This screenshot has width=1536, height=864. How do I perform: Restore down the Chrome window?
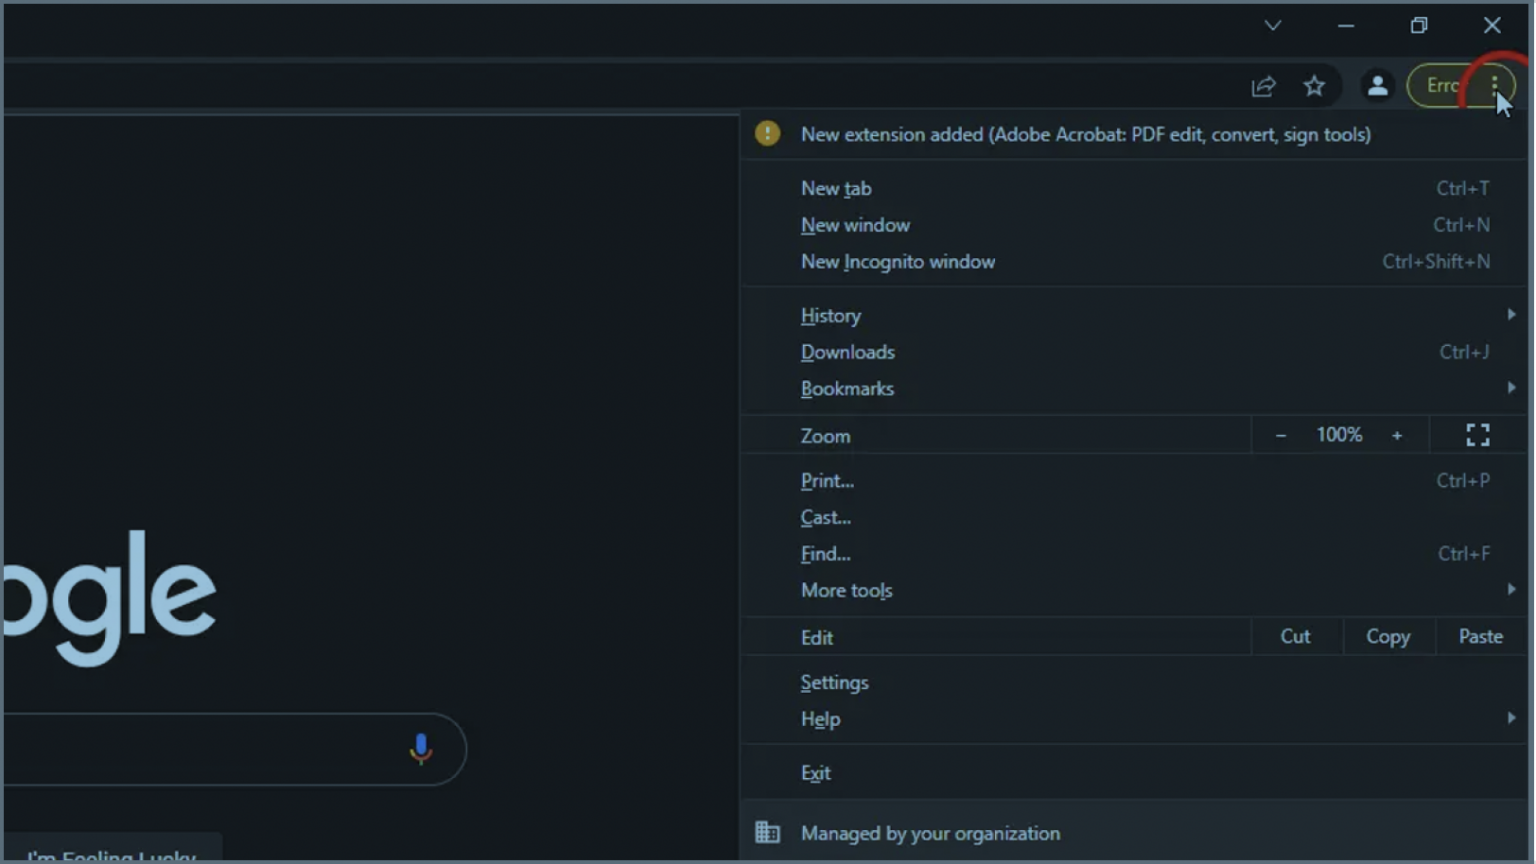pos(1419,26)
